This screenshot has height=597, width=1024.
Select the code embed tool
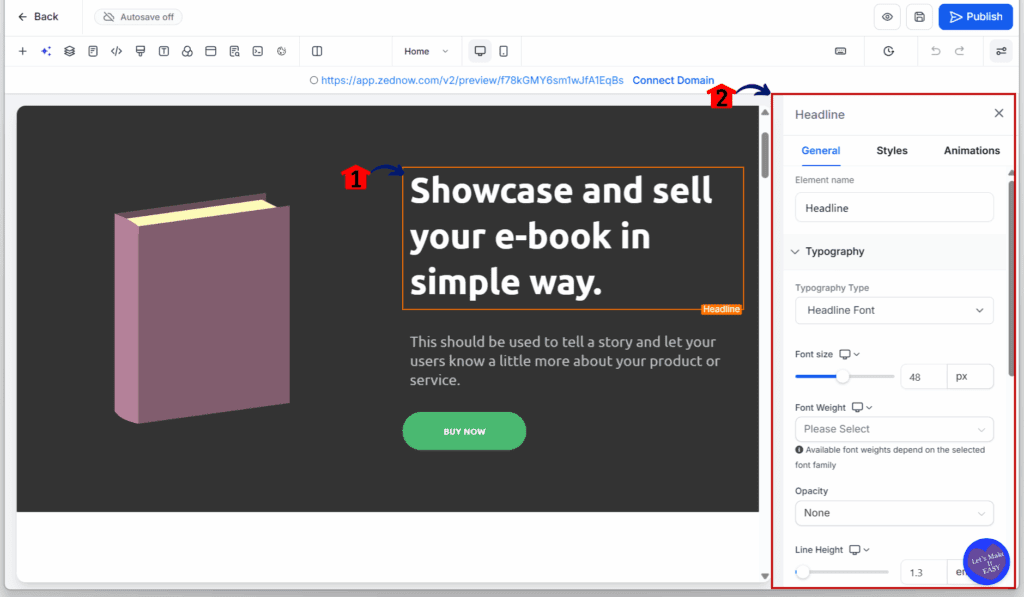(x=117, y=51)
